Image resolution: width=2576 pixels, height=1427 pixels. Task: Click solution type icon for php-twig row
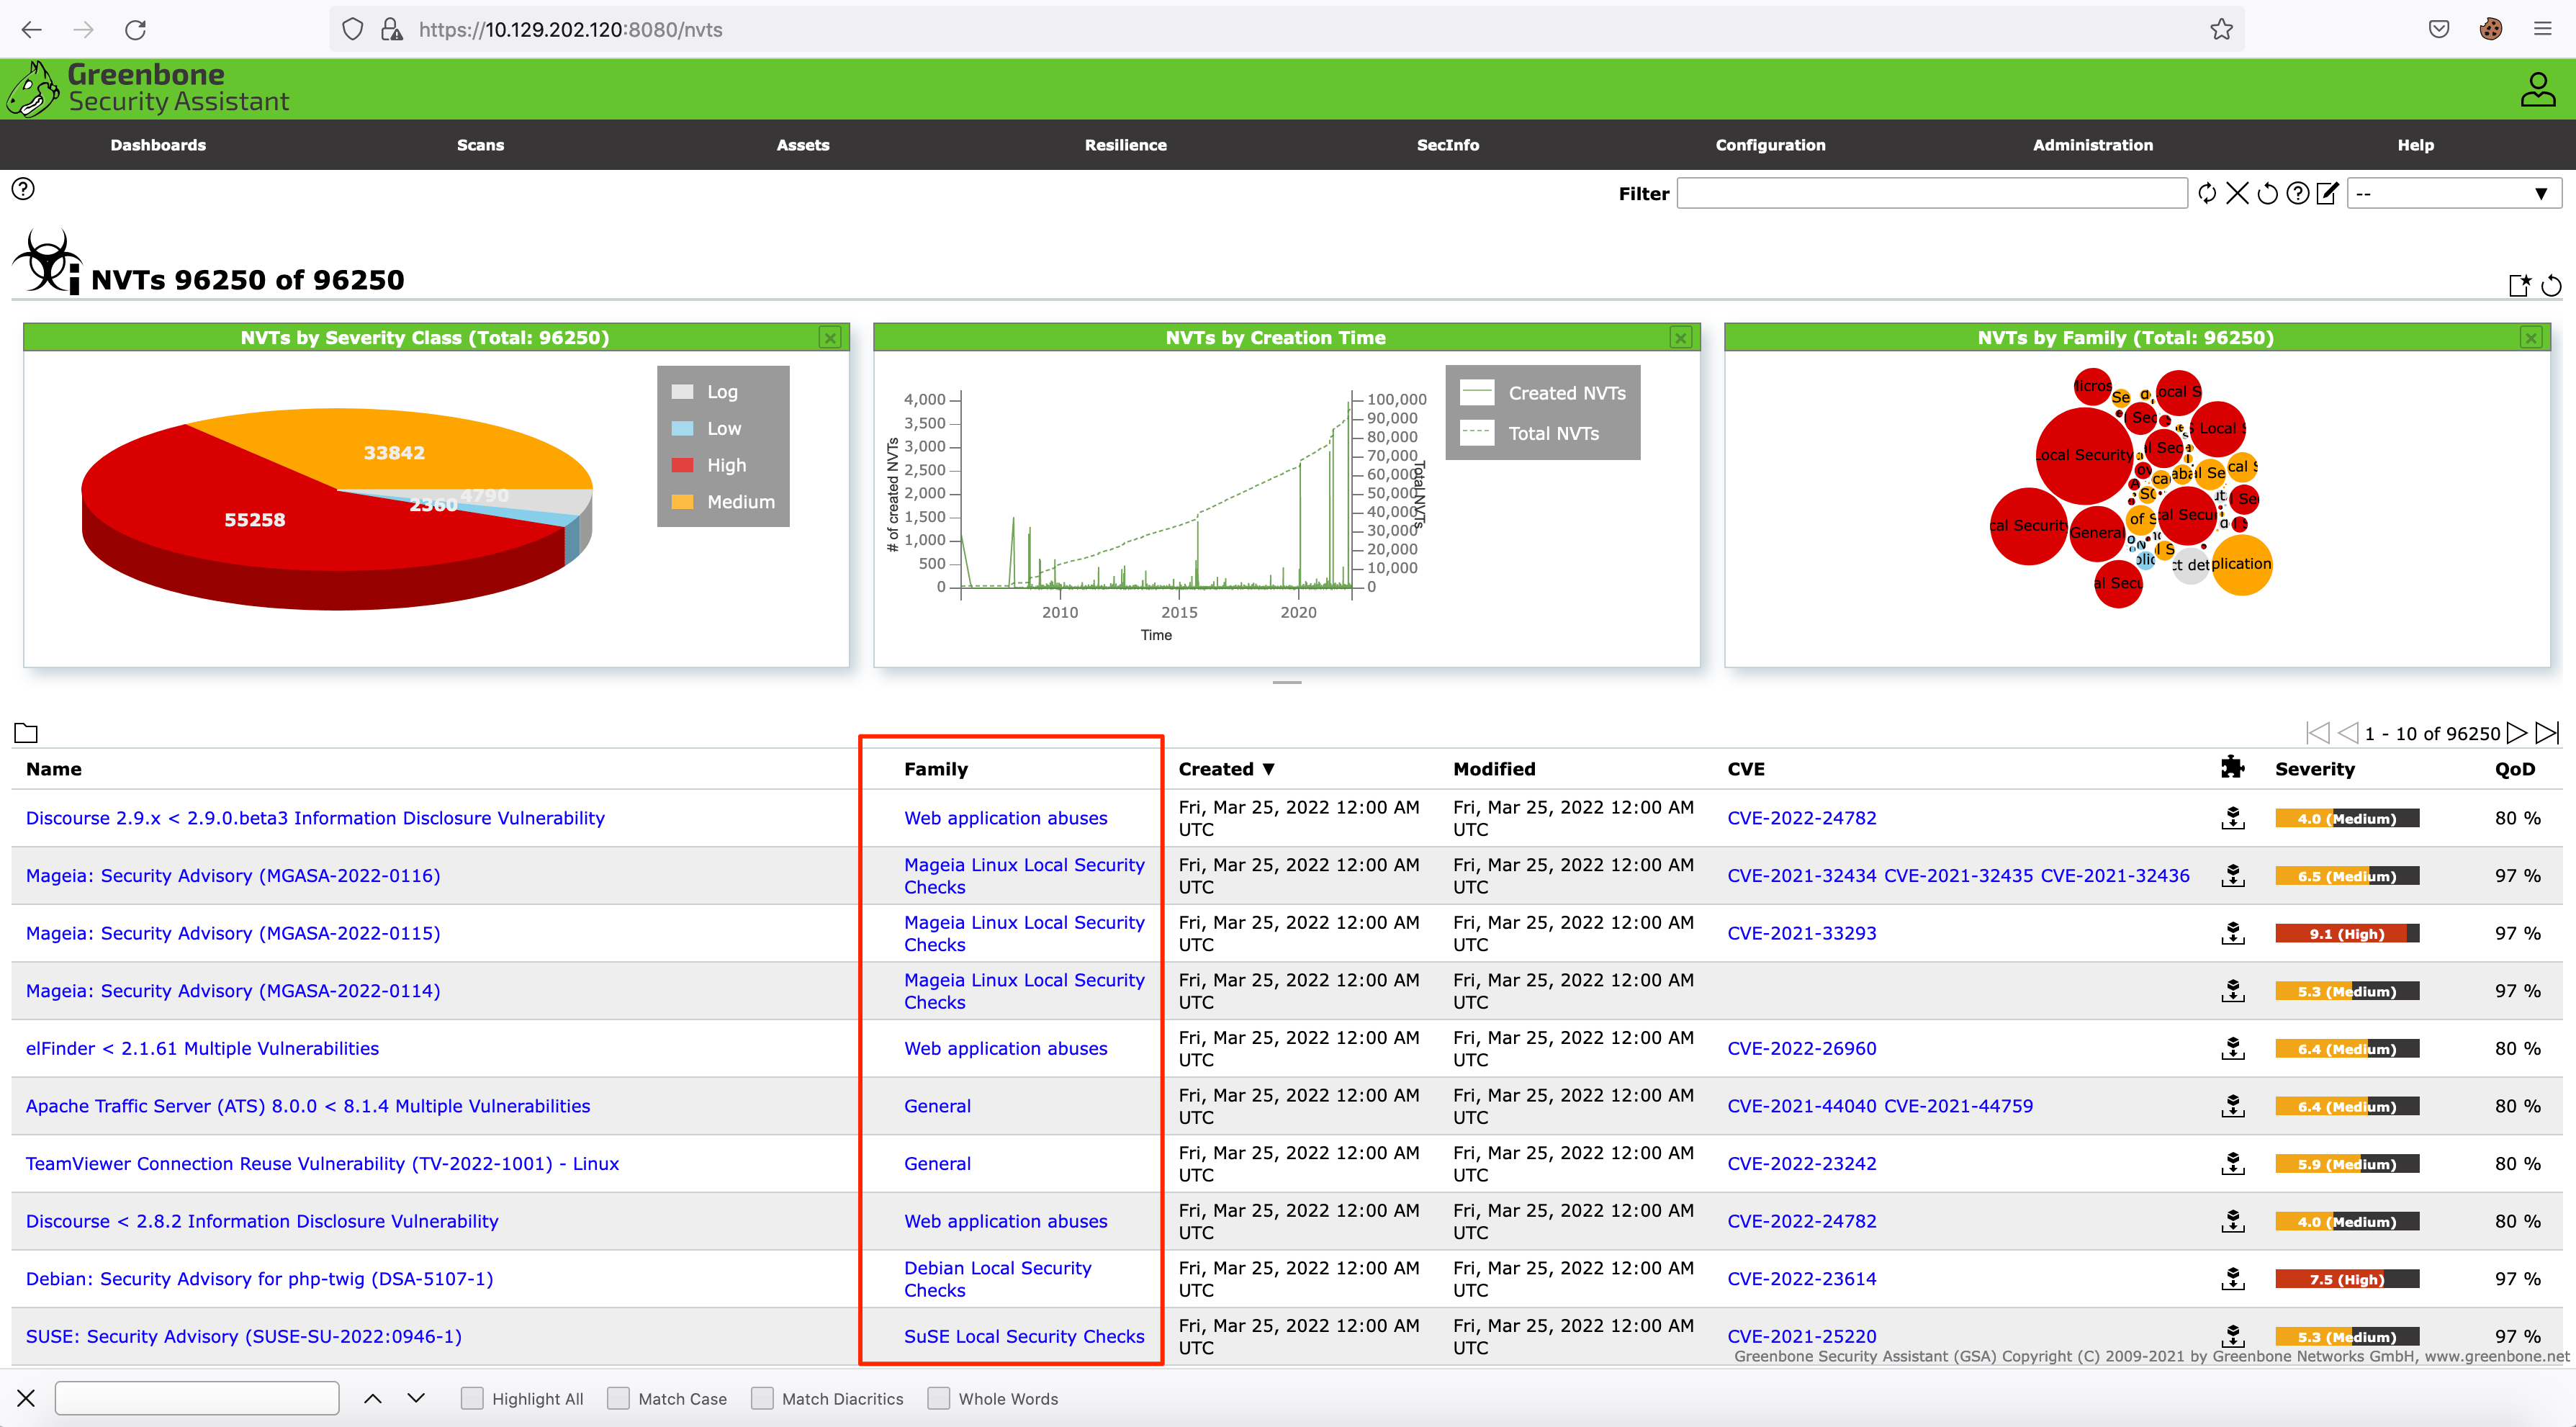click(x=2232, y=1279)
